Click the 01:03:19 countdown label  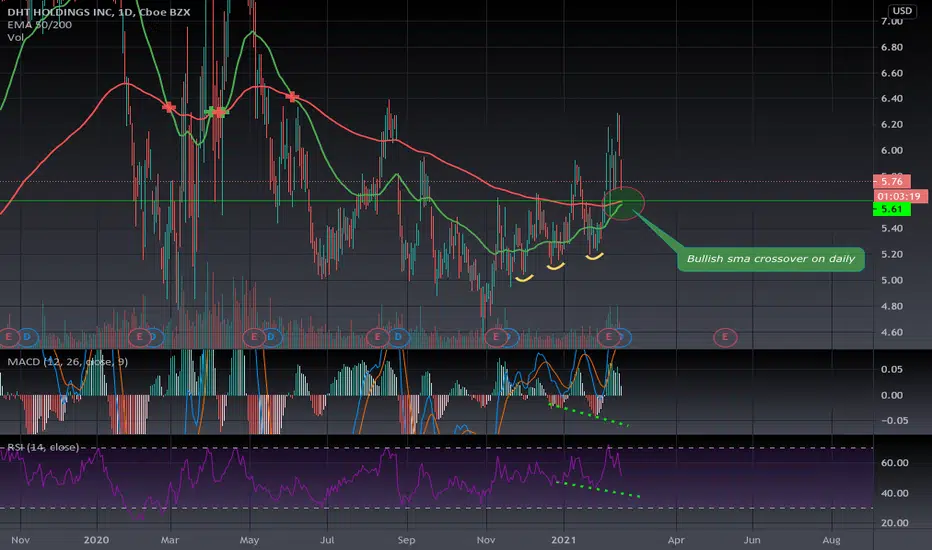(x=900, y=196)
